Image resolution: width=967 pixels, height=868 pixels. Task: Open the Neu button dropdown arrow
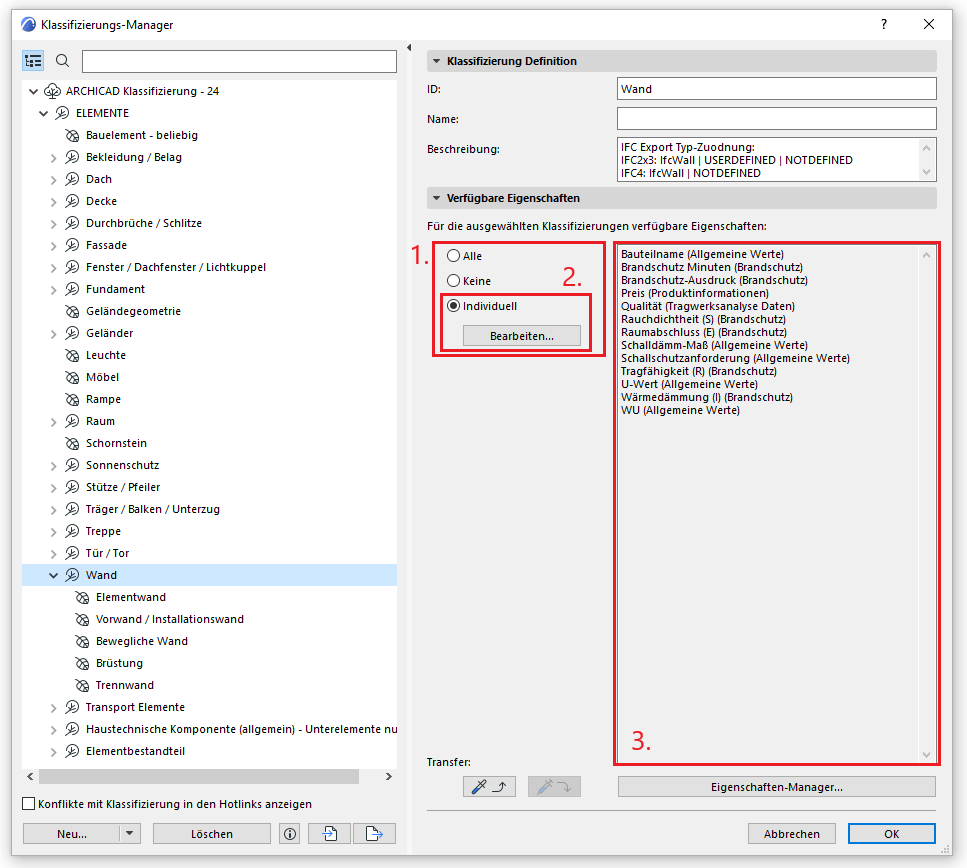[x=129, y=833]
